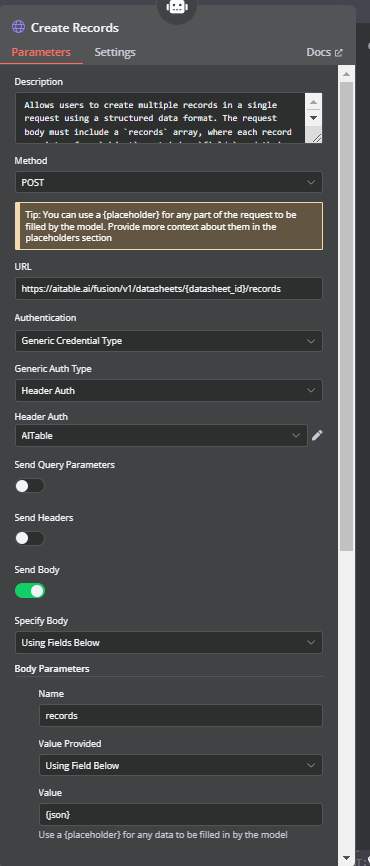Open the Specify Body dropdown
Viewport: 370px width, 866px height.
[x=169, y=643]
